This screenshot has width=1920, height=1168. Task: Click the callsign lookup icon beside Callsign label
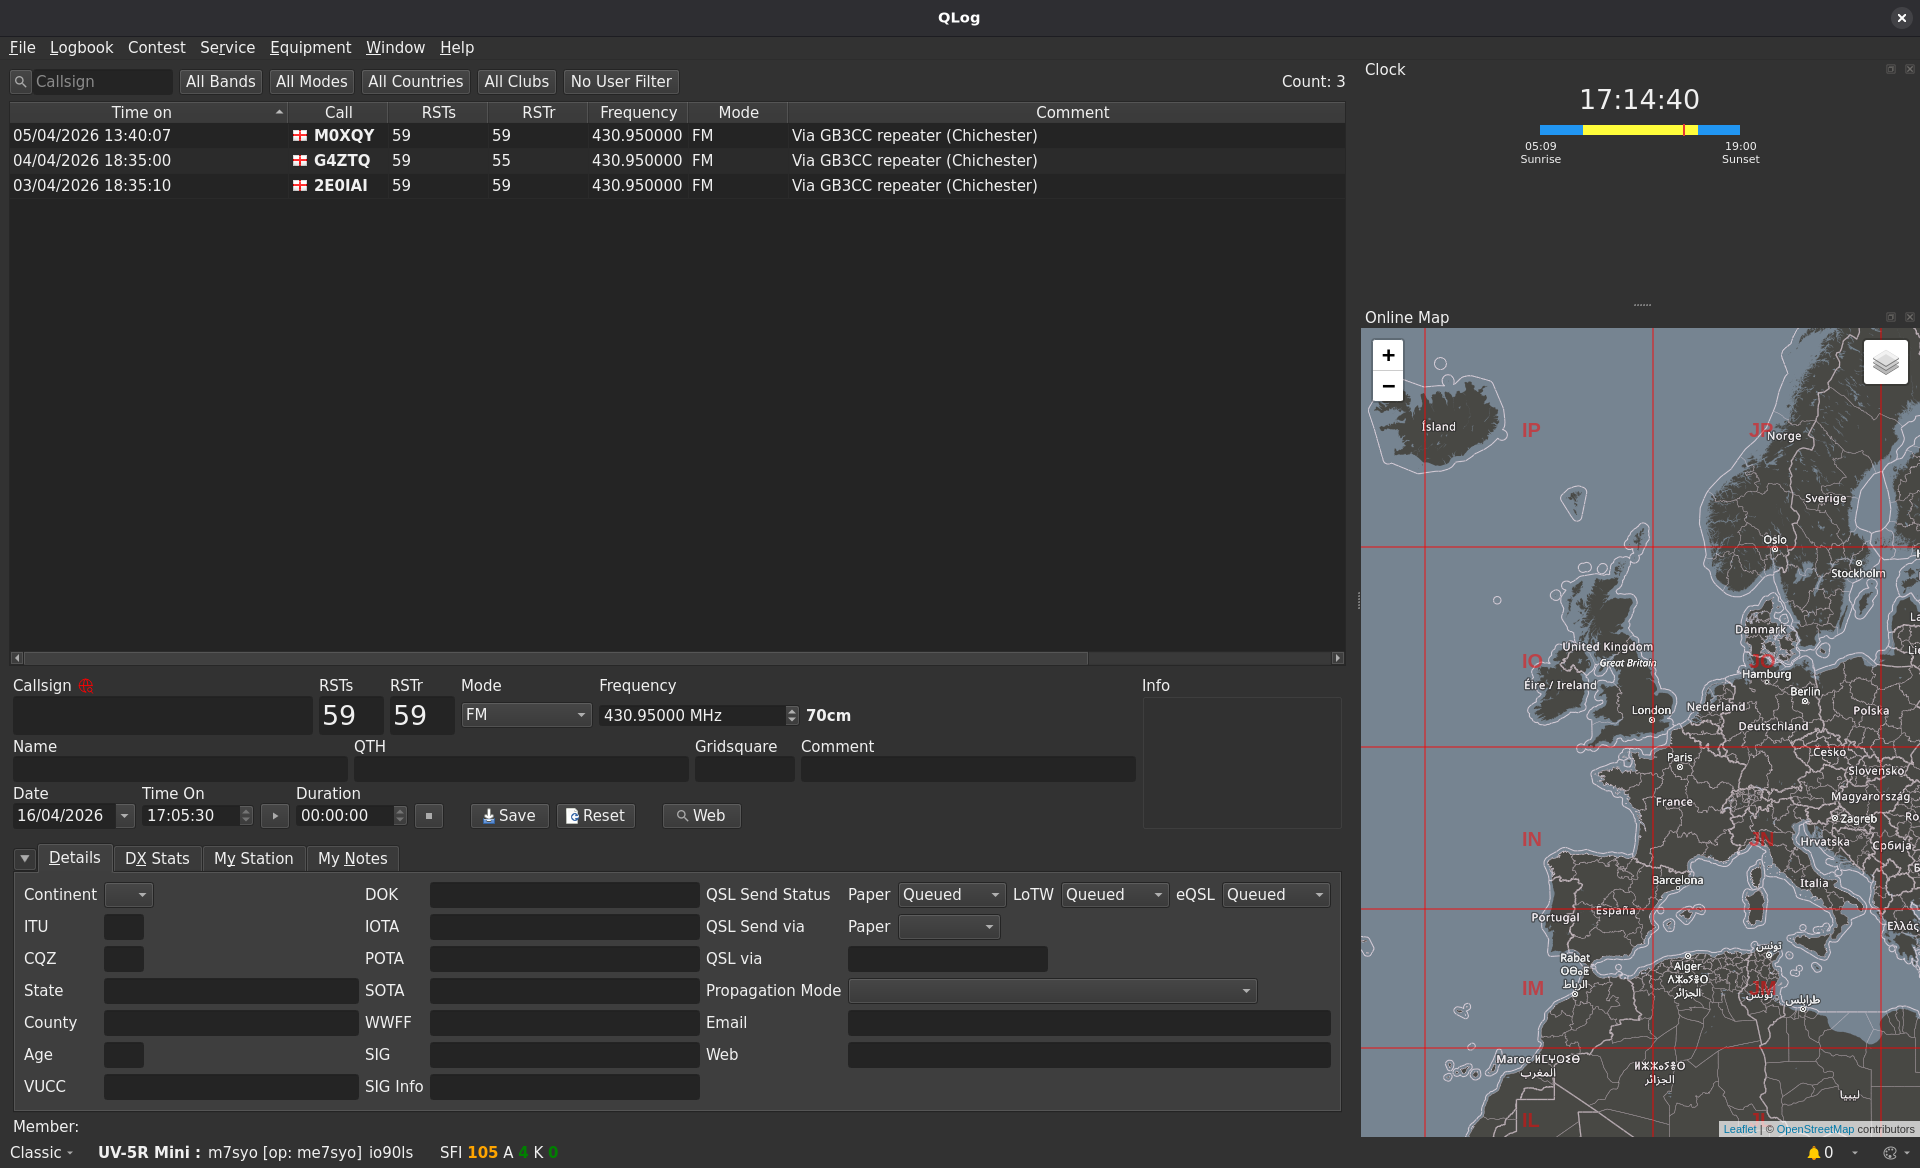click(86, 686)
